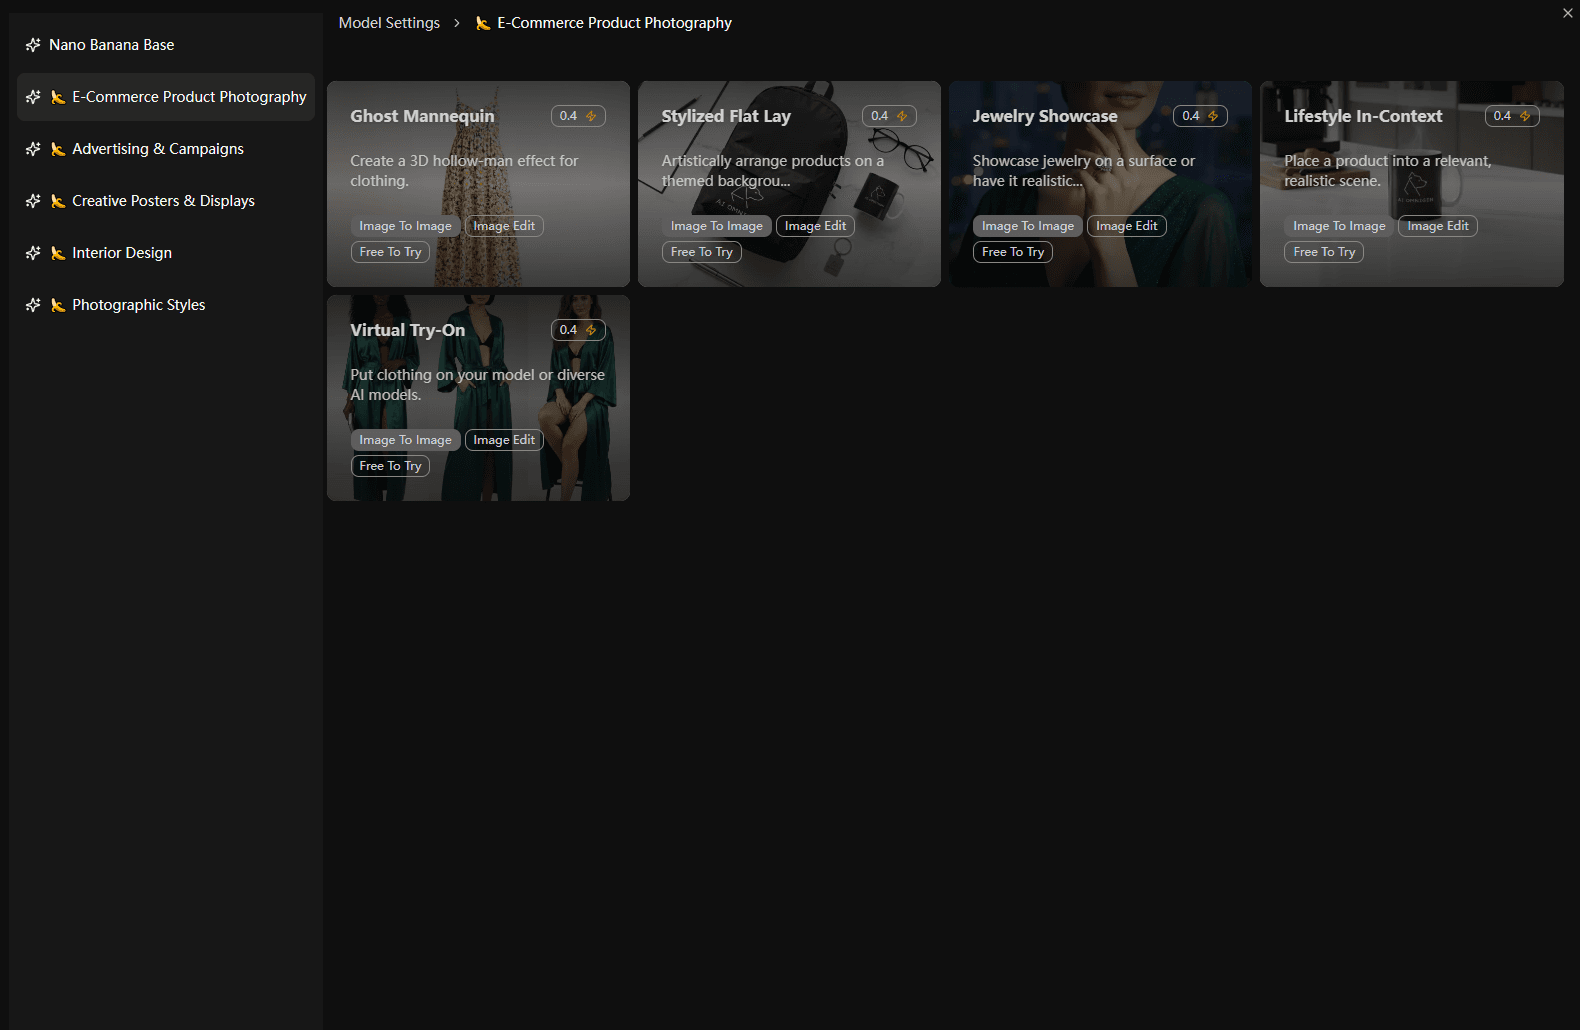Open the Creative Posters & Displays category

coord(166,201)
